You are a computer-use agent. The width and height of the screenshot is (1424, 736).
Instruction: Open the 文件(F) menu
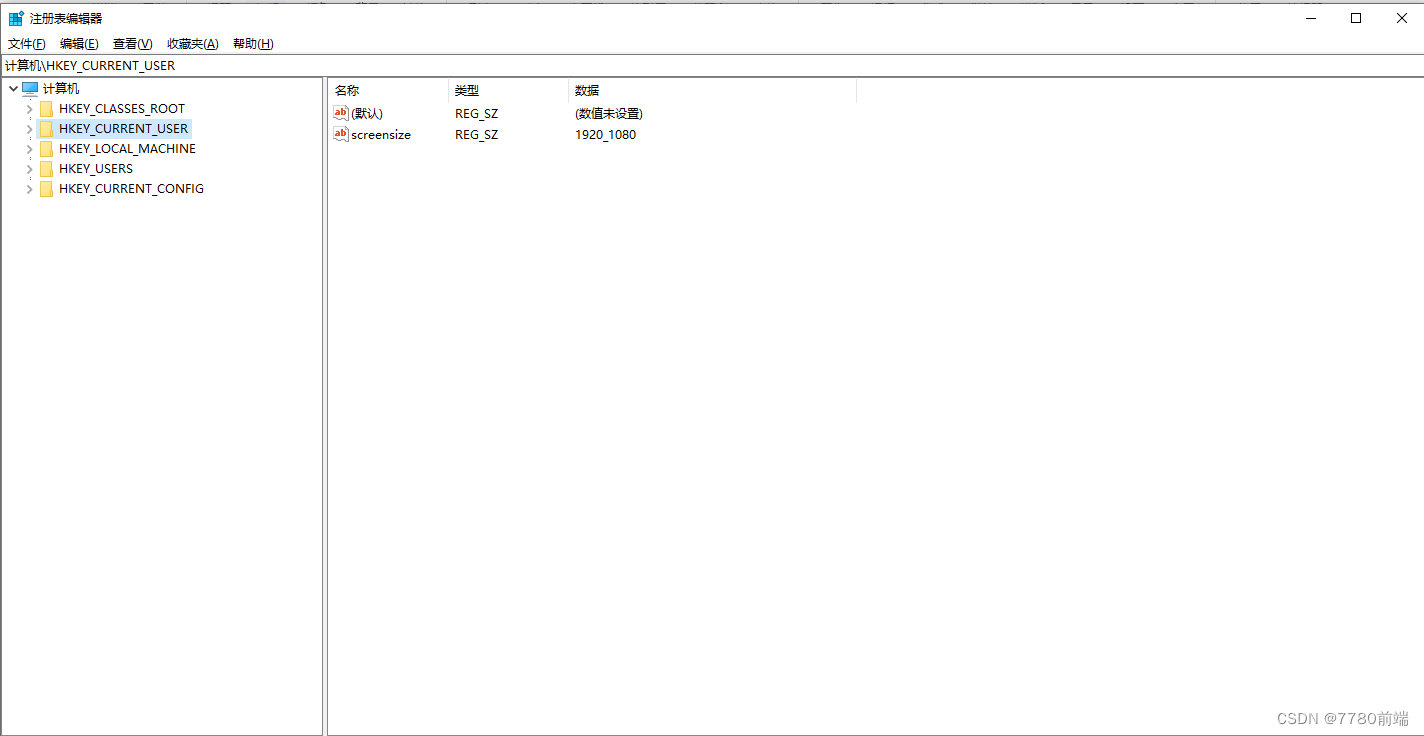coord(27,44)
